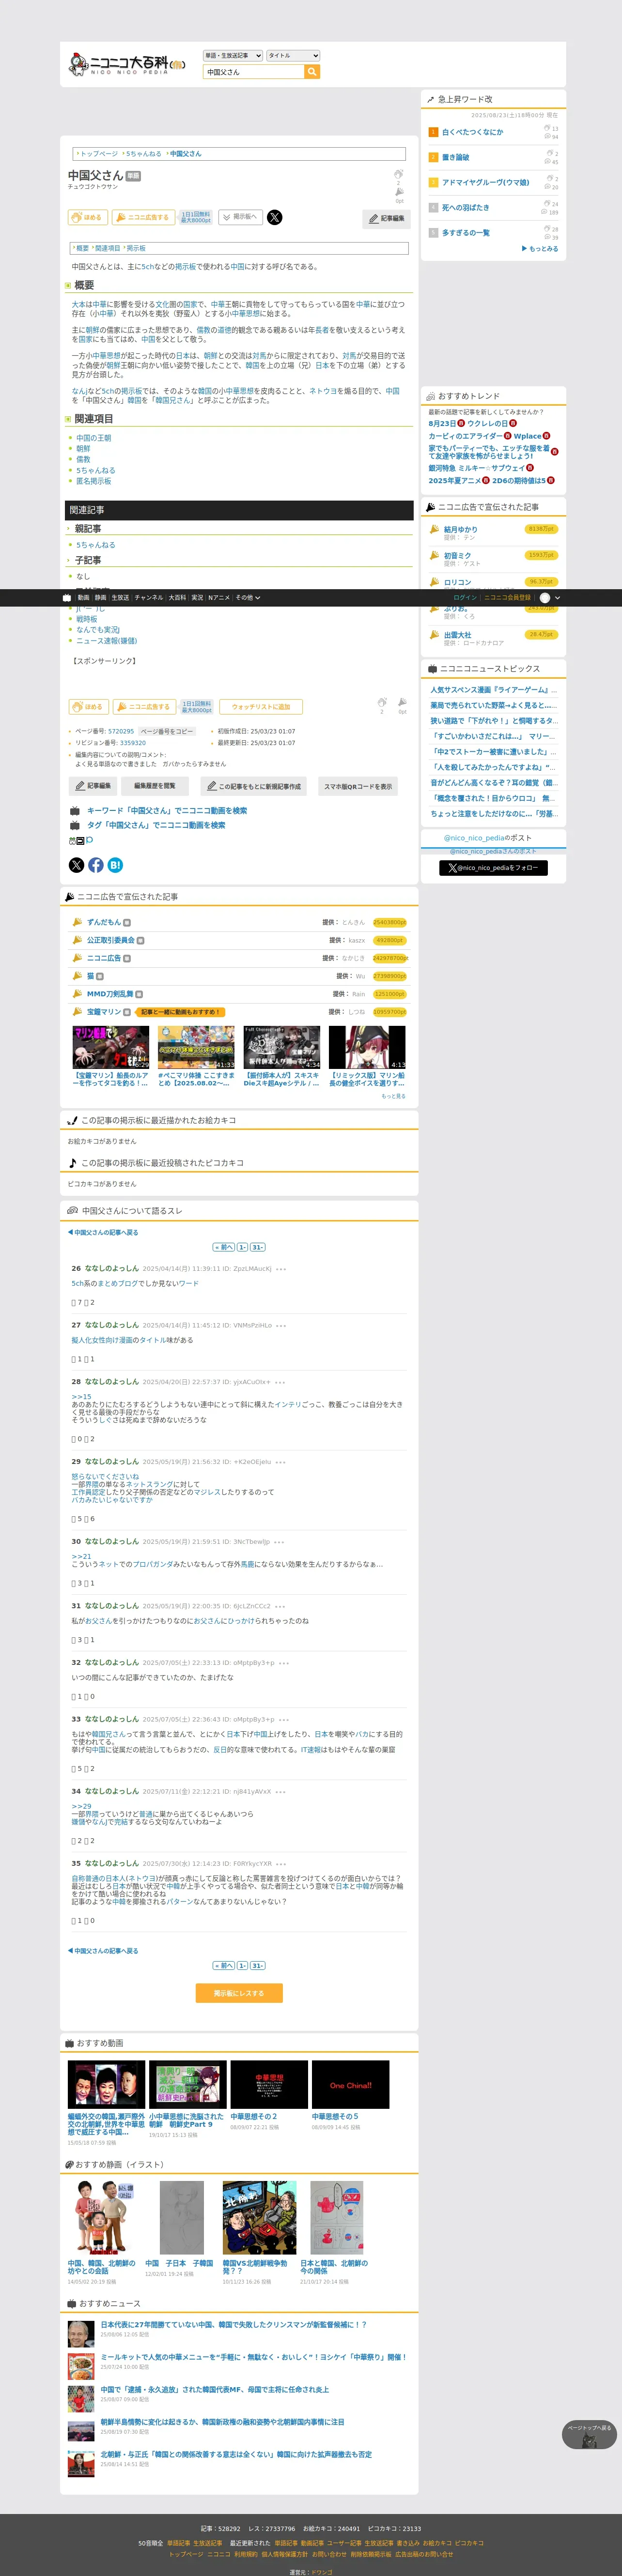
Task: Expand the chevron next to the user avatar
Action: pos(557,597)
